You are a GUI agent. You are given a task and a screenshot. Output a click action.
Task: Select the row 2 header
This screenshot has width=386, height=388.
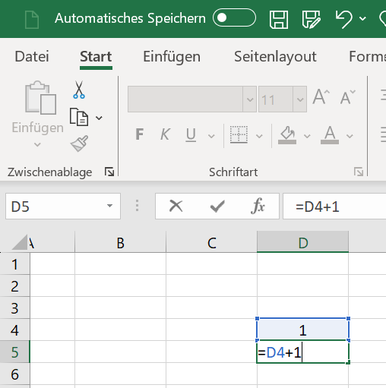pos(15,286)
